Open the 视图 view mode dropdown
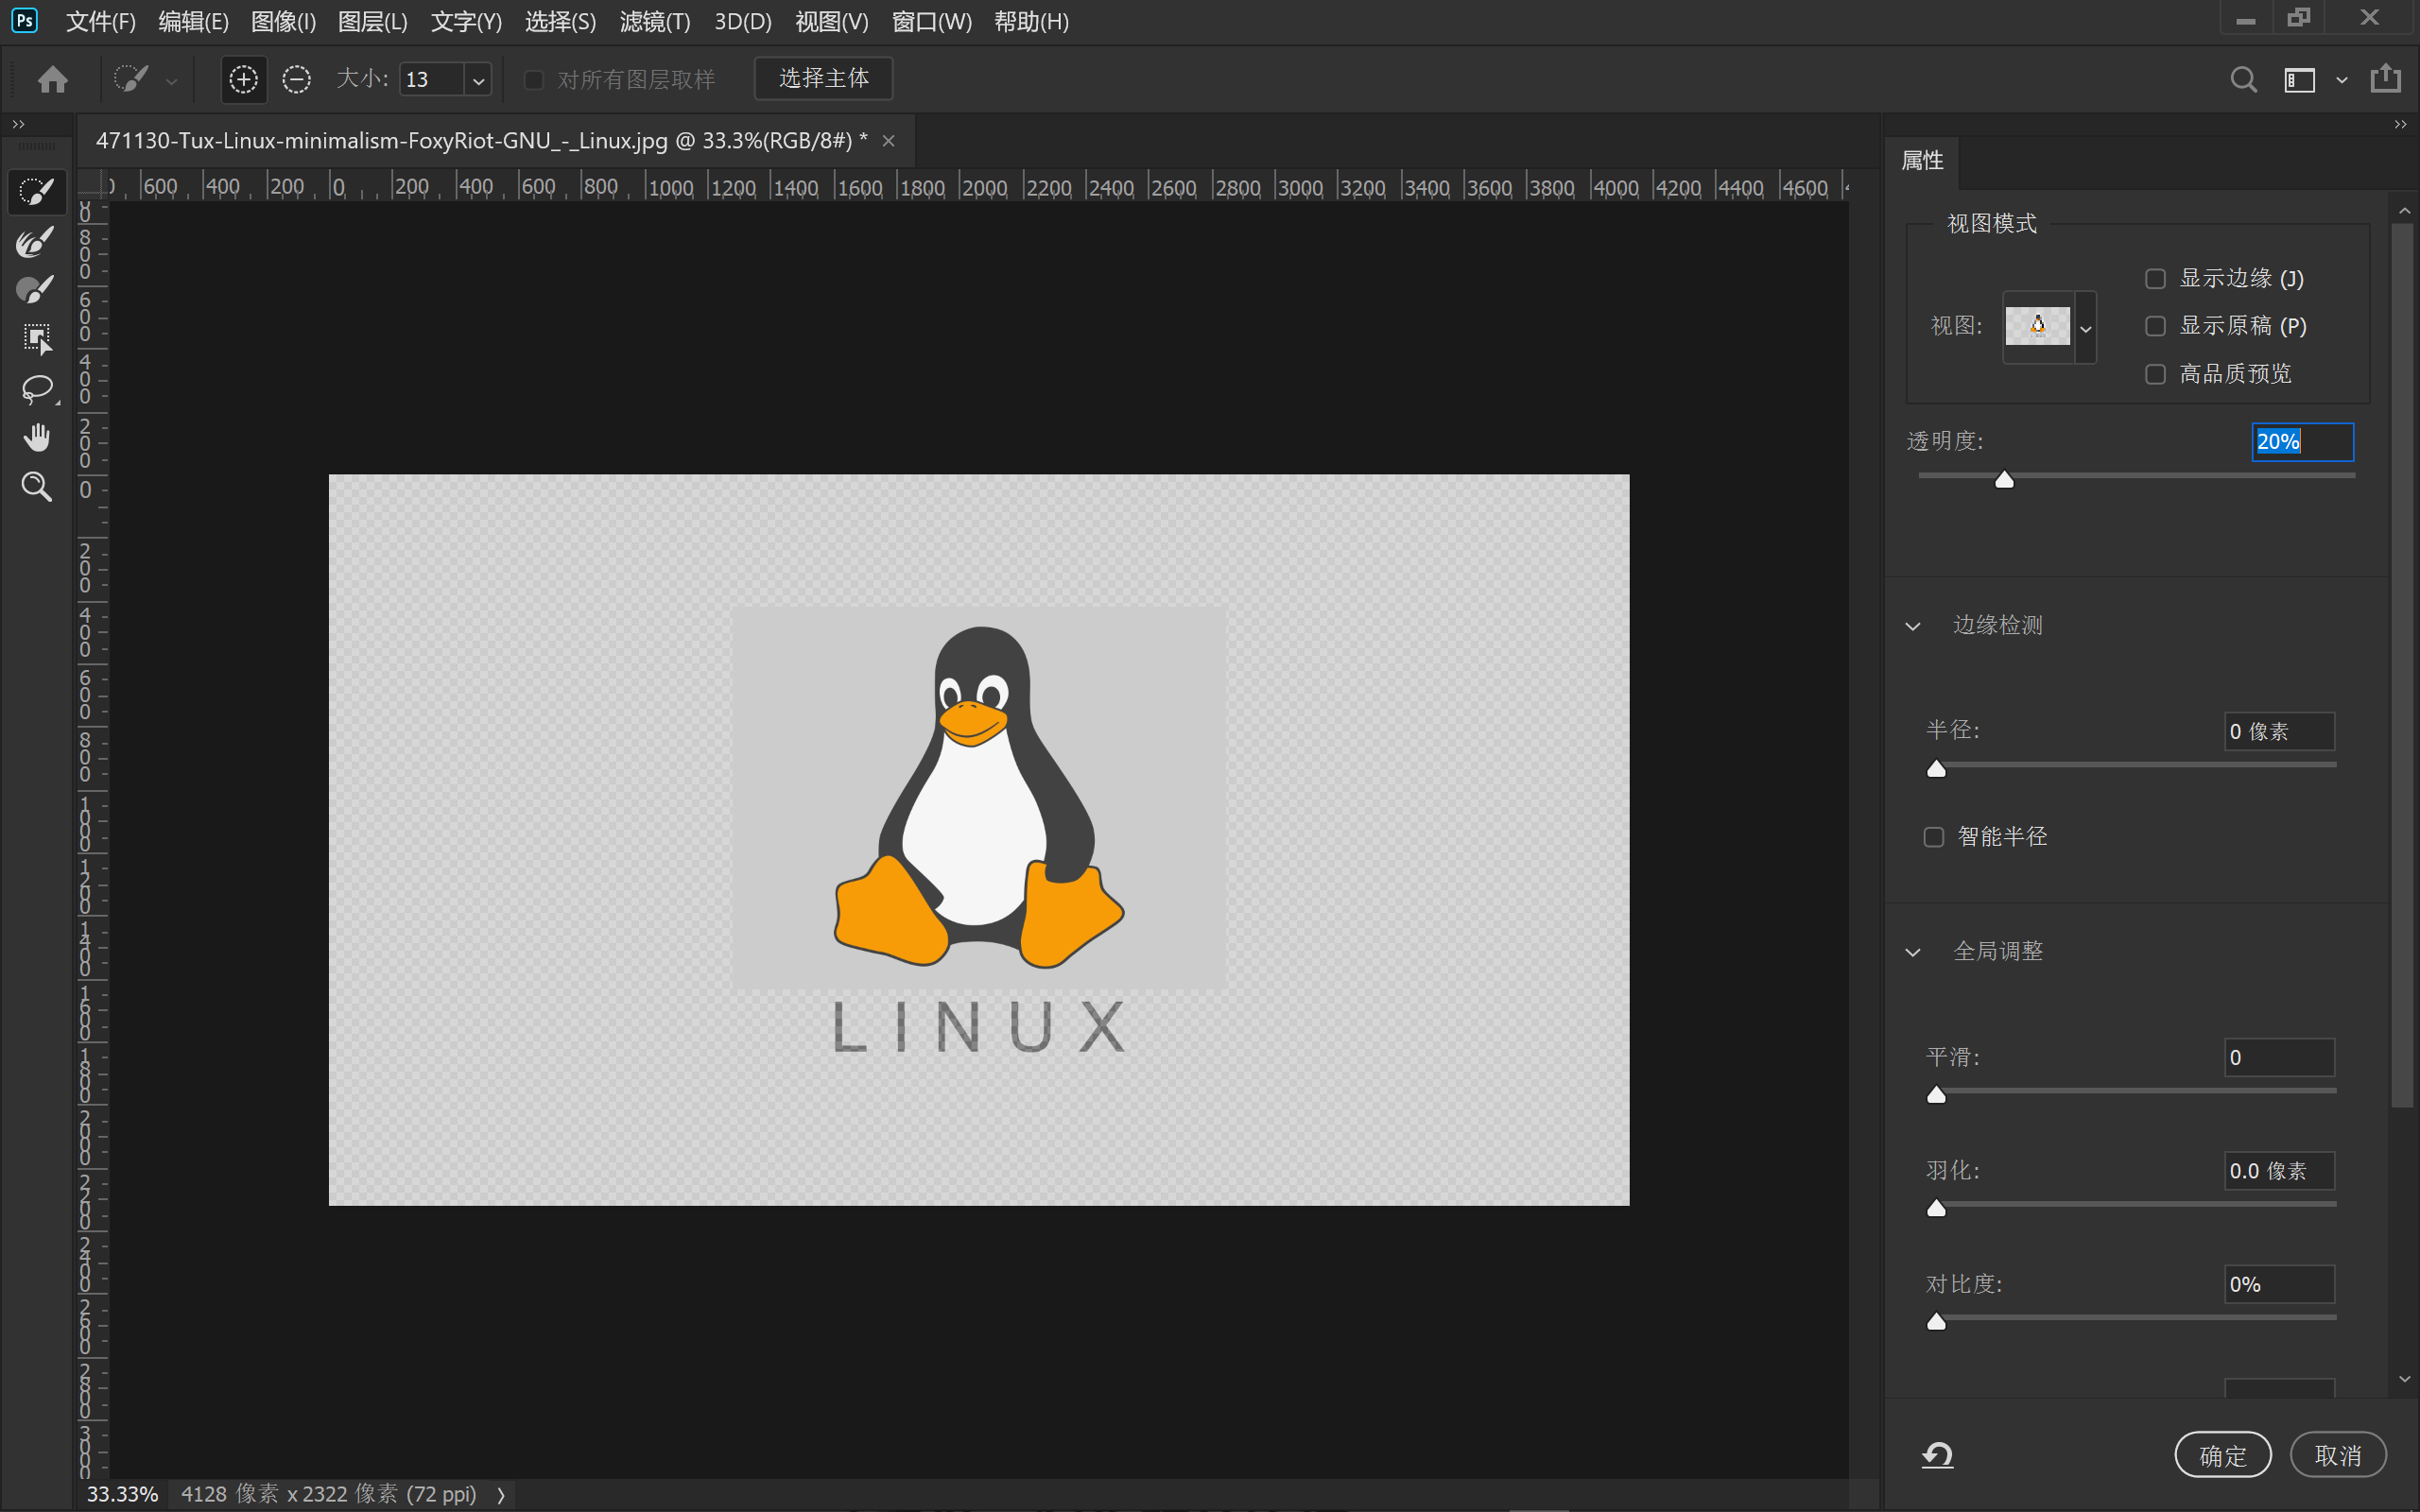 [x=2086, y=328]
